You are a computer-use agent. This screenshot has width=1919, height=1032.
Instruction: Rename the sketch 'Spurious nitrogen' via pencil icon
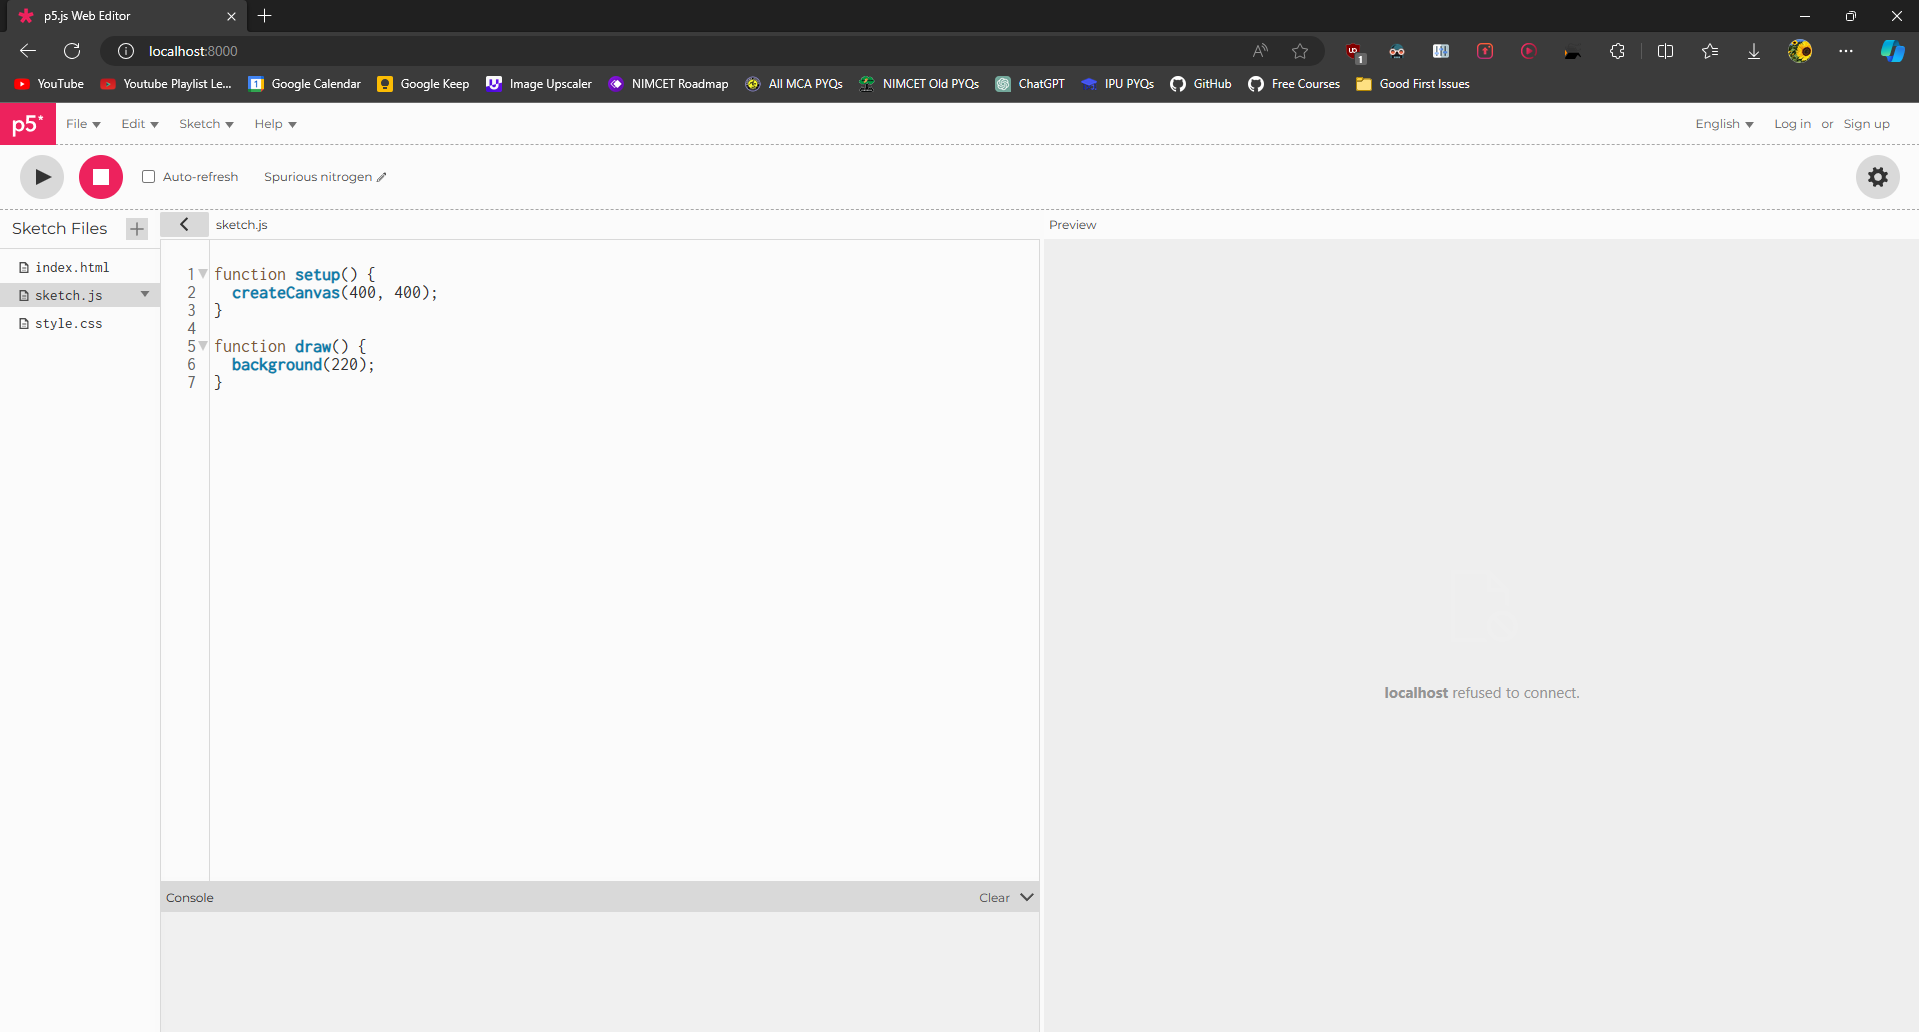(x=381, y=176)
